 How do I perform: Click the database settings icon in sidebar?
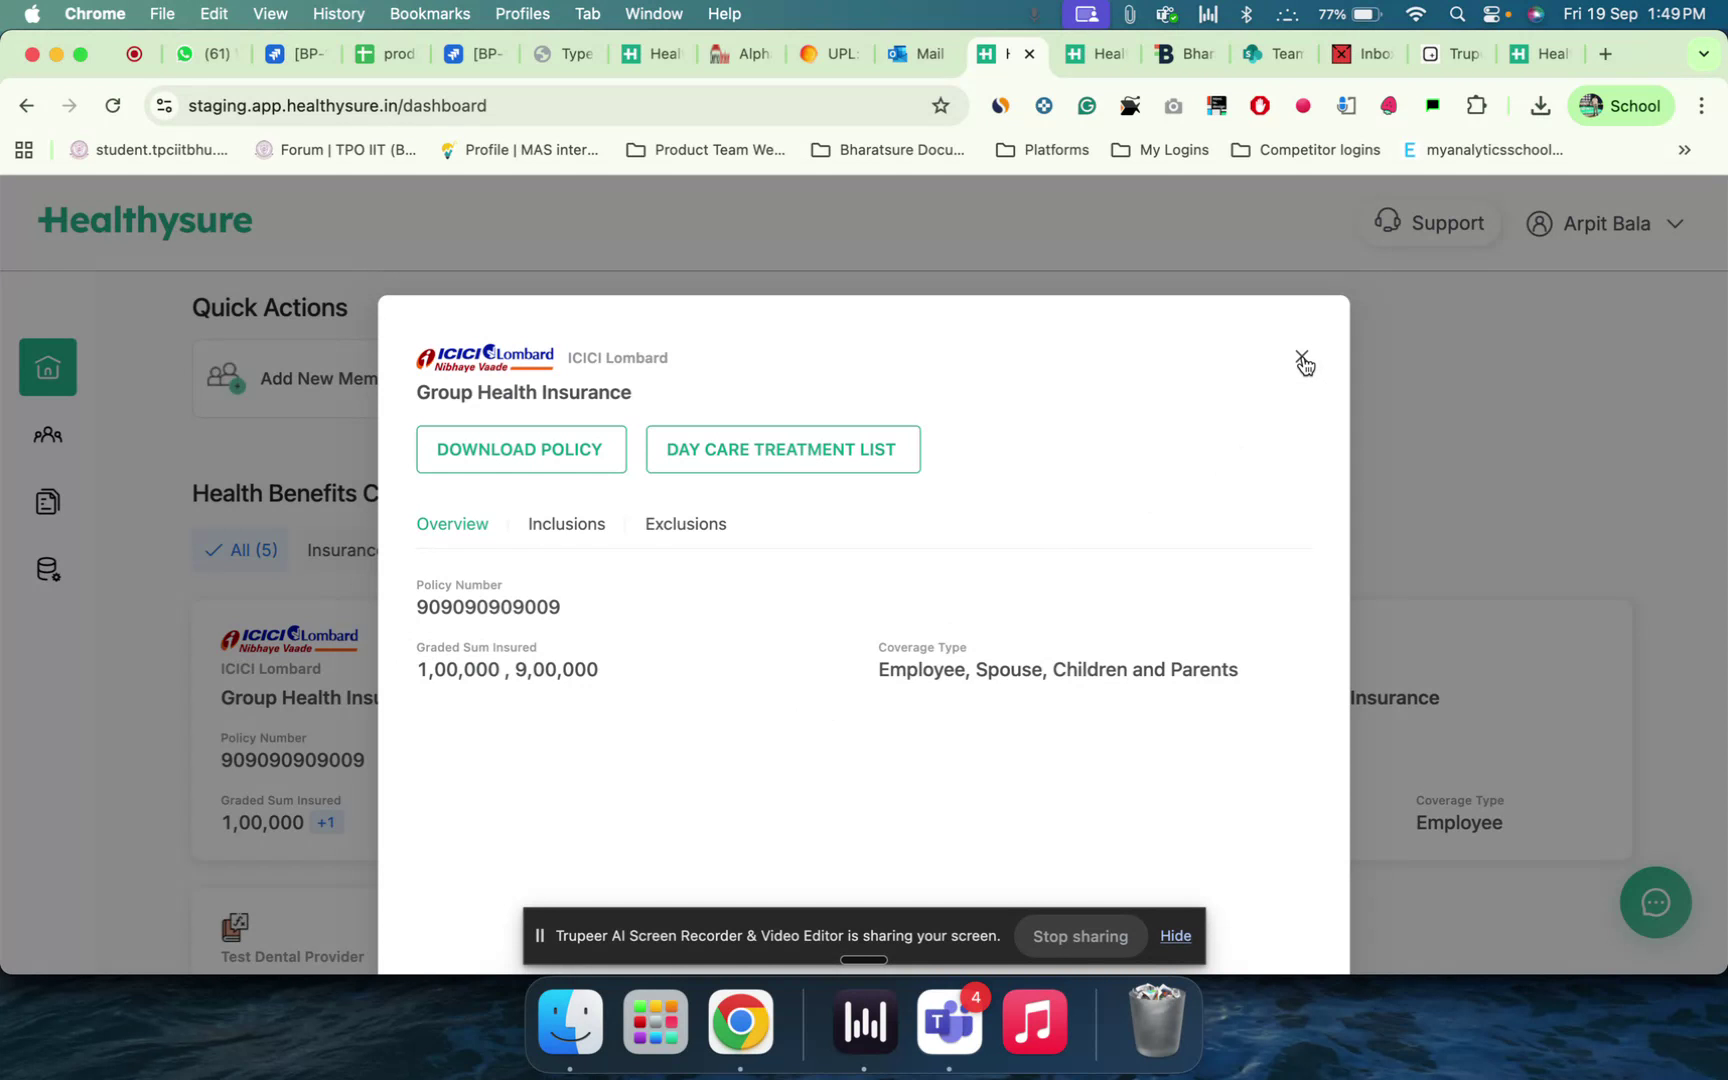[47, 568]
